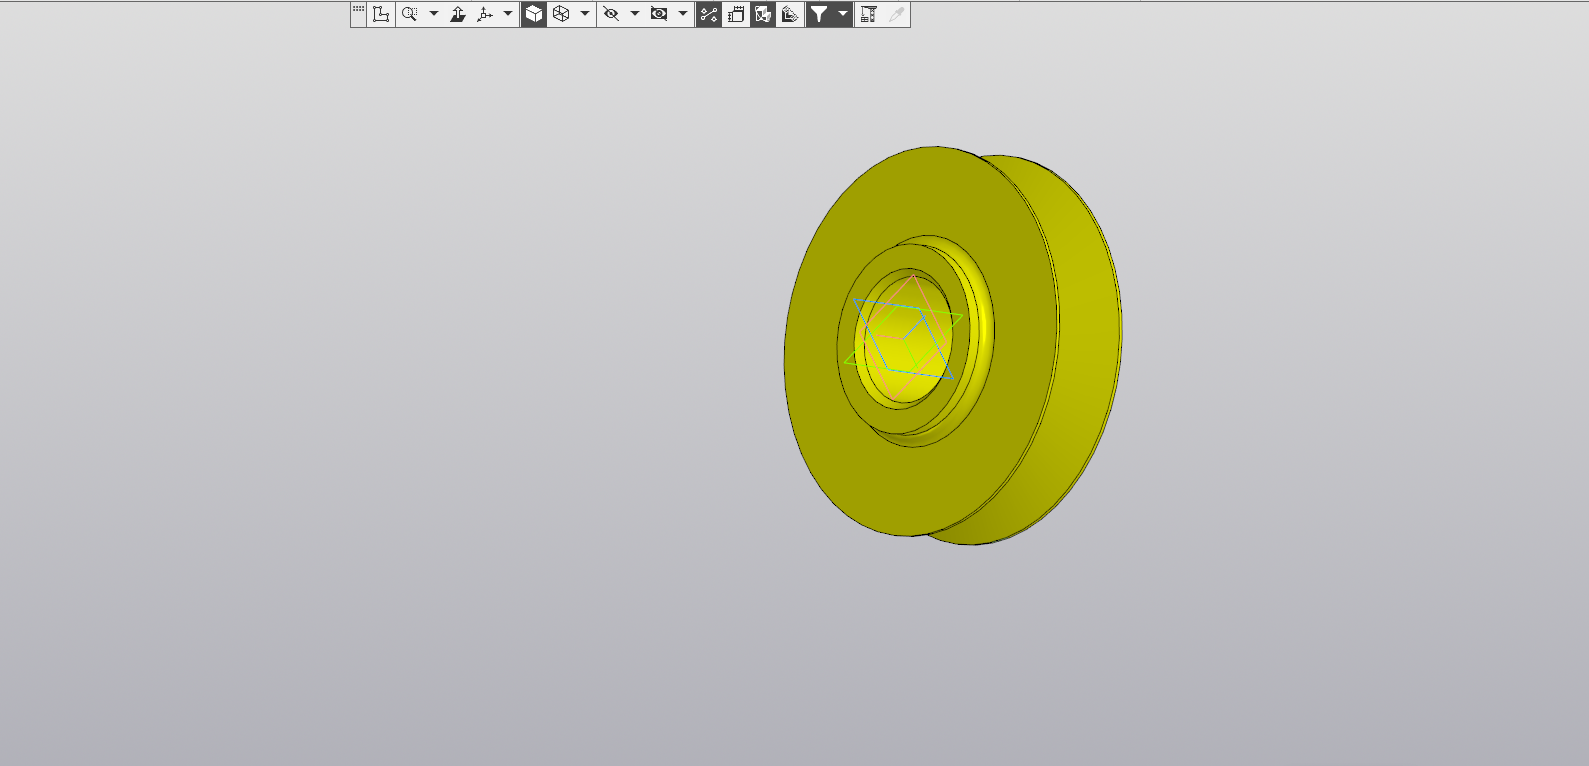Click the normal-to view arrow icon
The image size is (1589, 766).
[458, 14]
